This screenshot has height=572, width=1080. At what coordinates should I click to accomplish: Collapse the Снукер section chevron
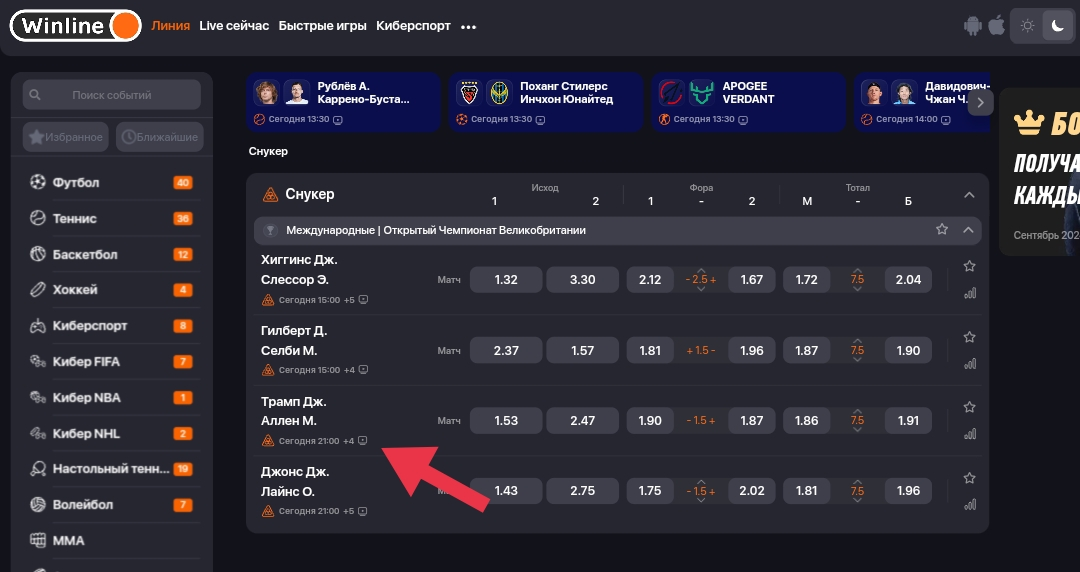tap(968, 195)
